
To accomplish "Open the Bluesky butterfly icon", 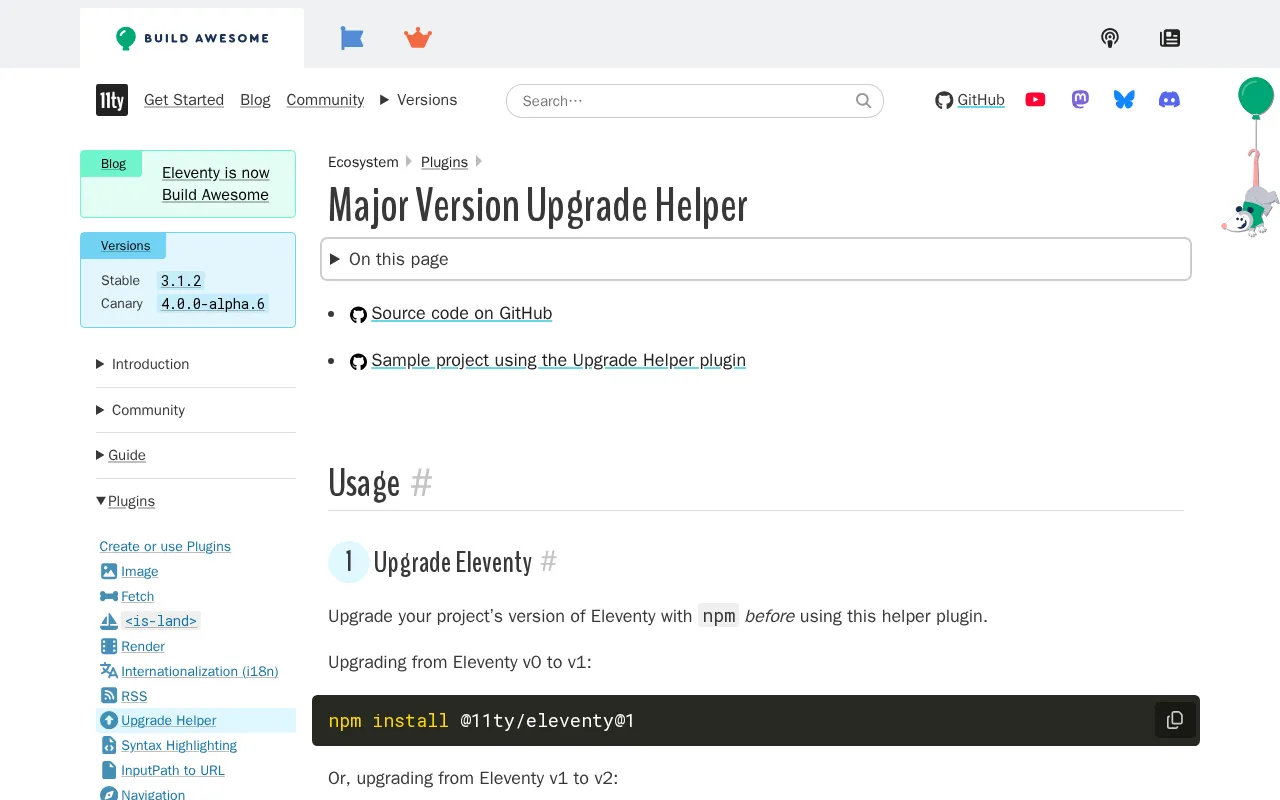I will click(1124, 100).
